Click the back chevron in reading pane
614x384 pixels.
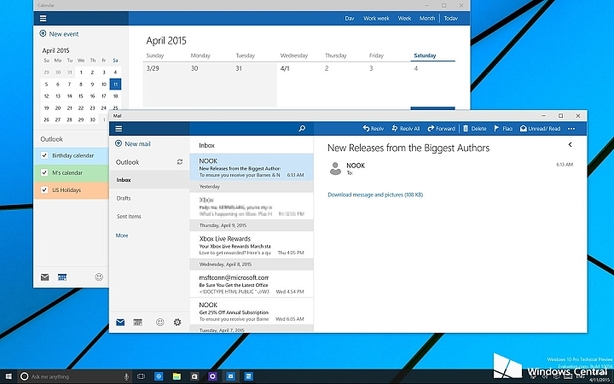coord(570,144)
